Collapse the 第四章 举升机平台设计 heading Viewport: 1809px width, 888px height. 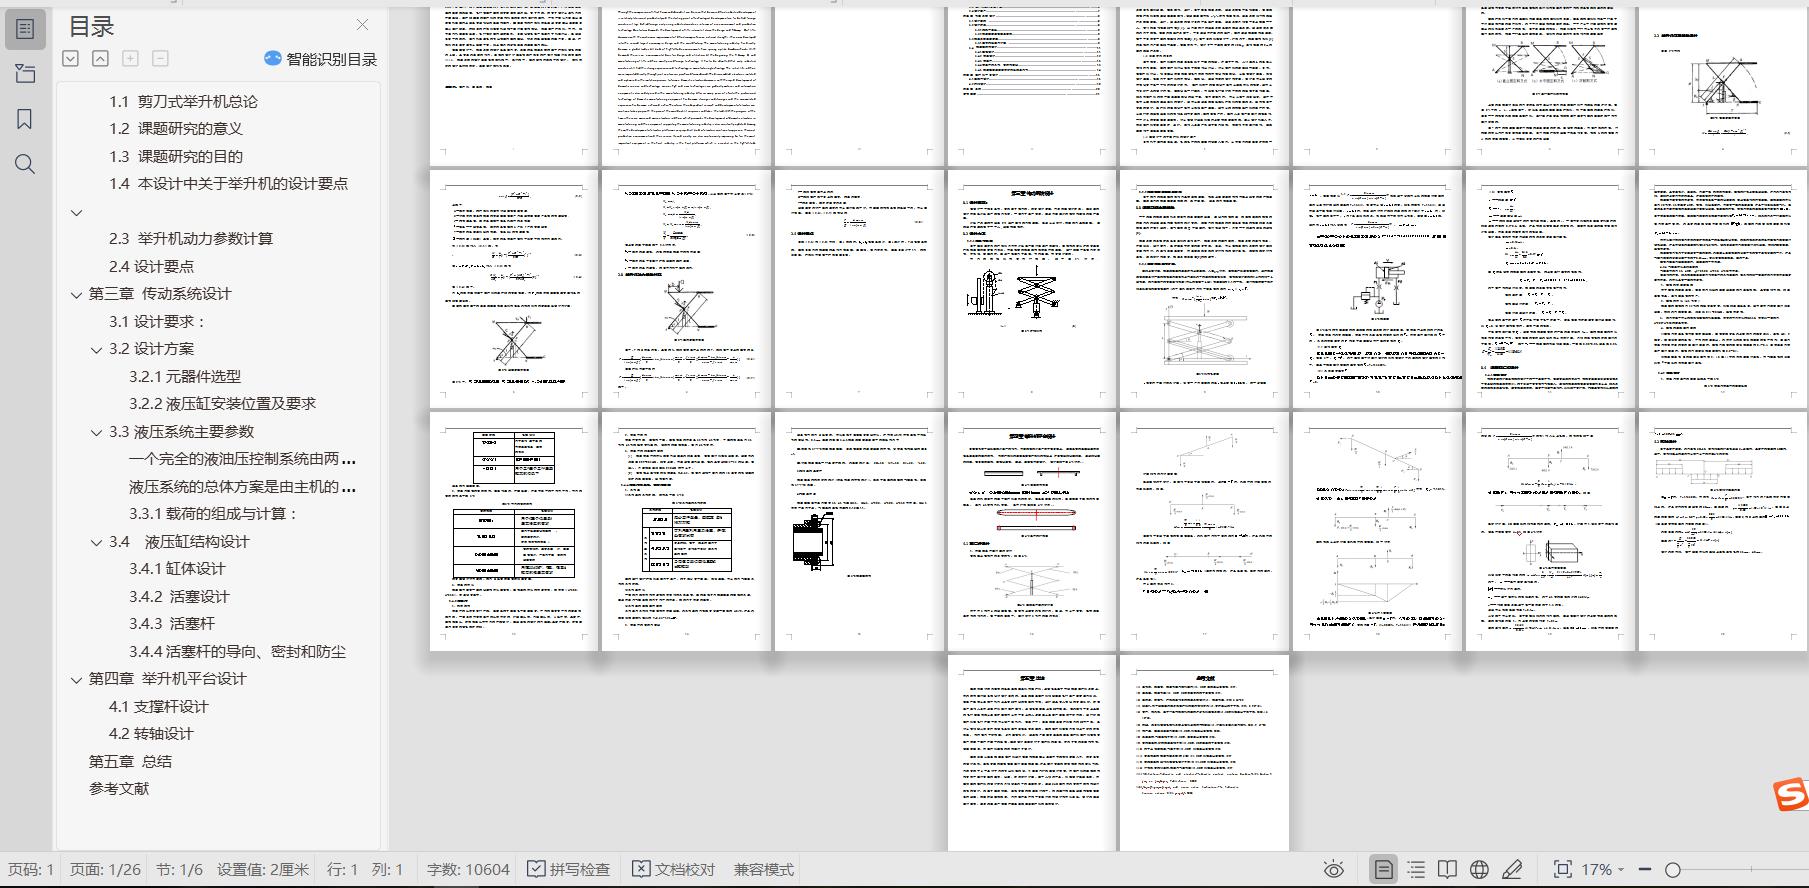(76, 679)
